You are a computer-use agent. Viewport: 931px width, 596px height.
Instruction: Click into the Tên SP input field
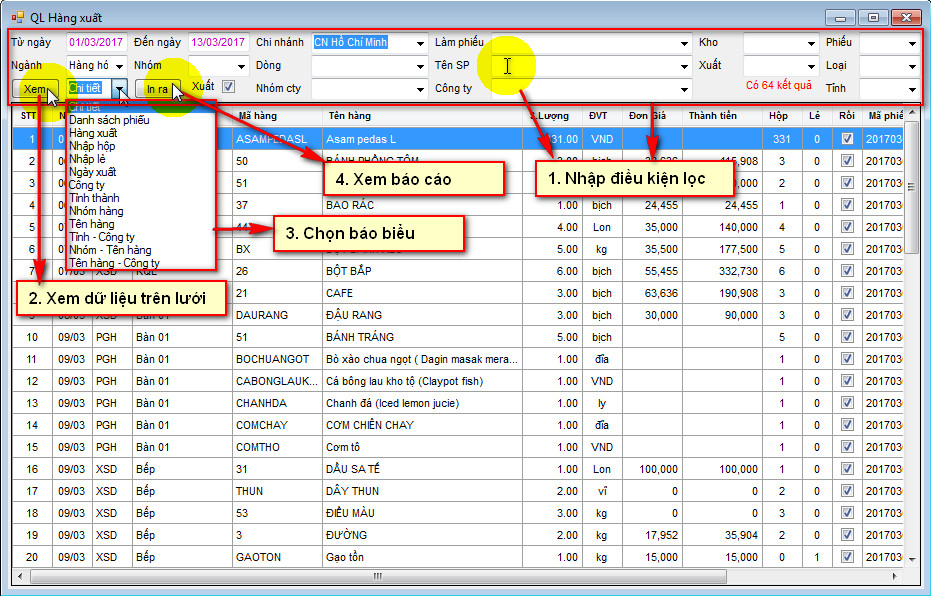(584, 66)
